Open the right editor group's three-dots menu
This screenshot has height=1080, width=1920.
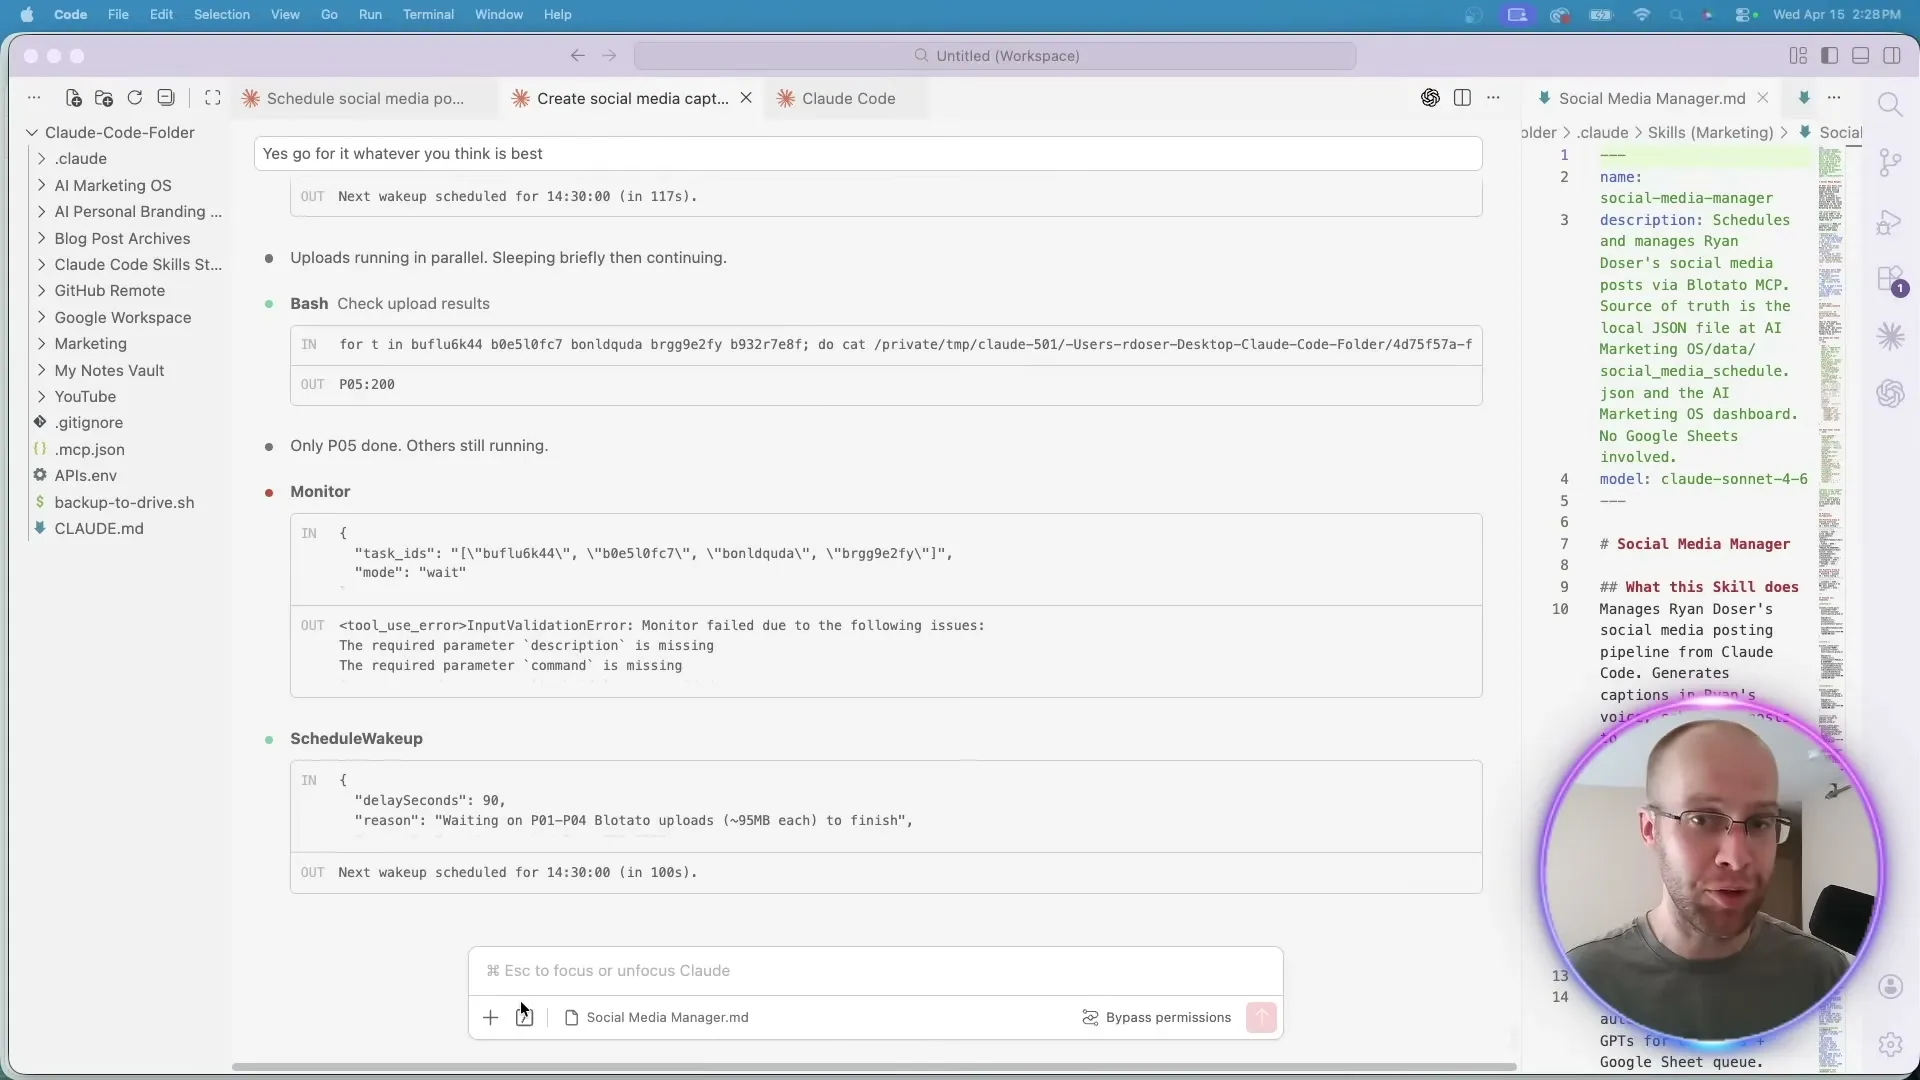point(1834,98)
